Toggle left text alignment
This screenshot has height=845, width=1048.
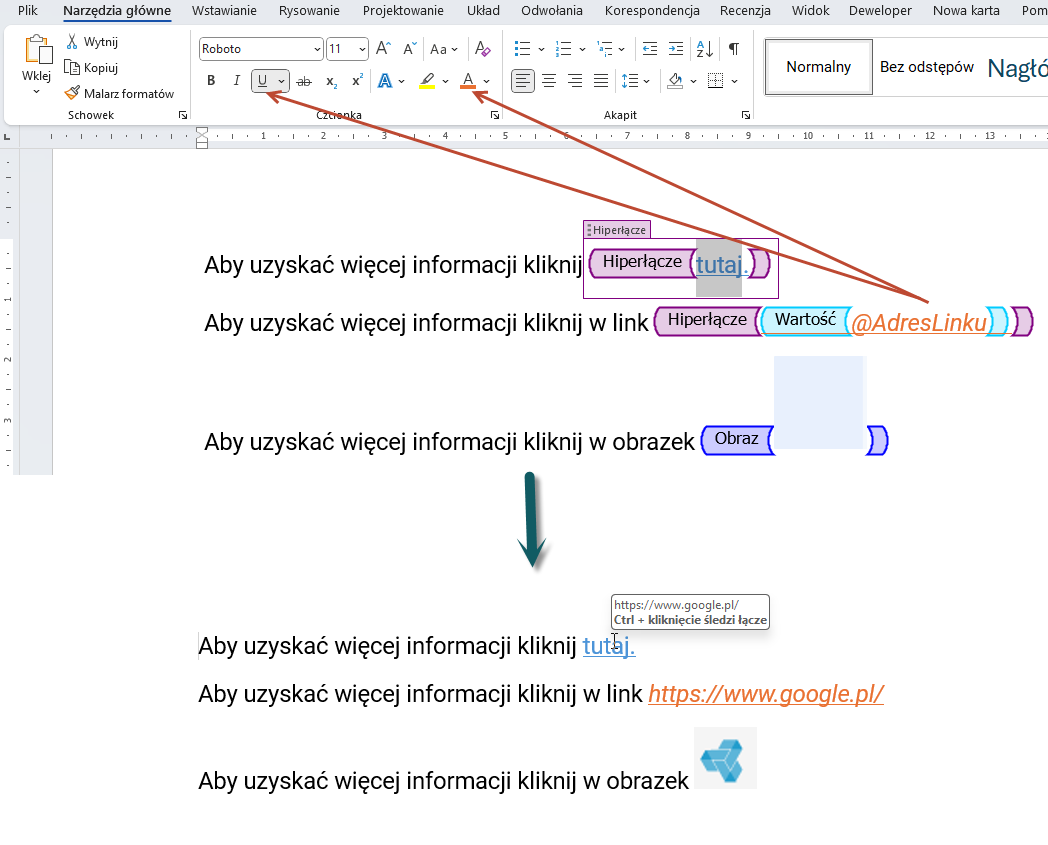523,82
